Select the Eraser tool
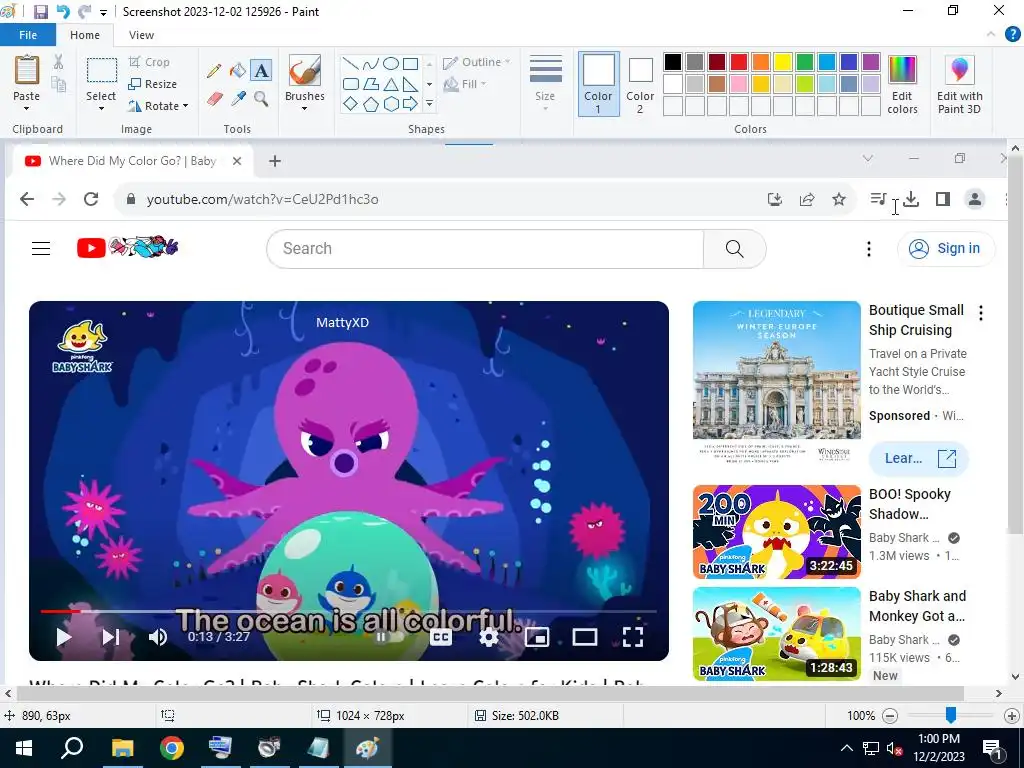This screenshot has width=1024, height=768. point(214,99)
